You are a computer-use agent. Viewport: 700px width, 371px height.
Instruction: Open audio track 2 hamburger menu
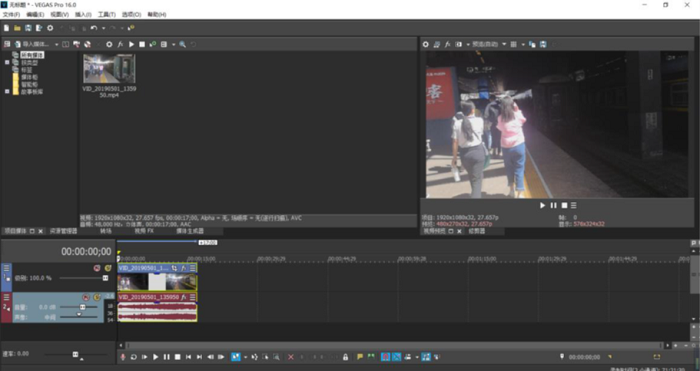(x=6, y=297)
